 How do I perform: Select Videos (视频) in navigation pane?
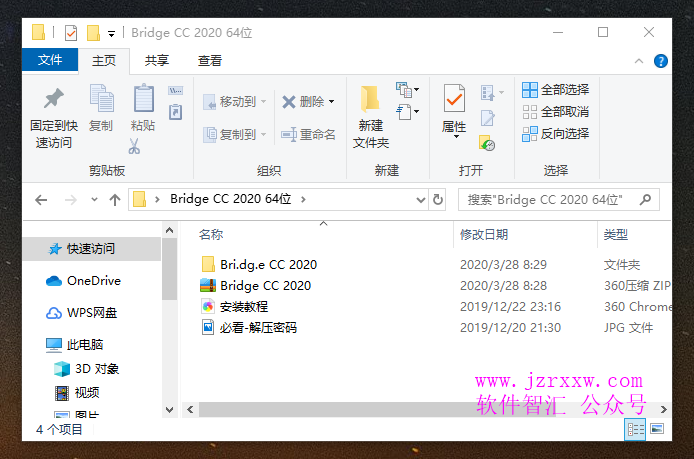click(x=77, y=393)
